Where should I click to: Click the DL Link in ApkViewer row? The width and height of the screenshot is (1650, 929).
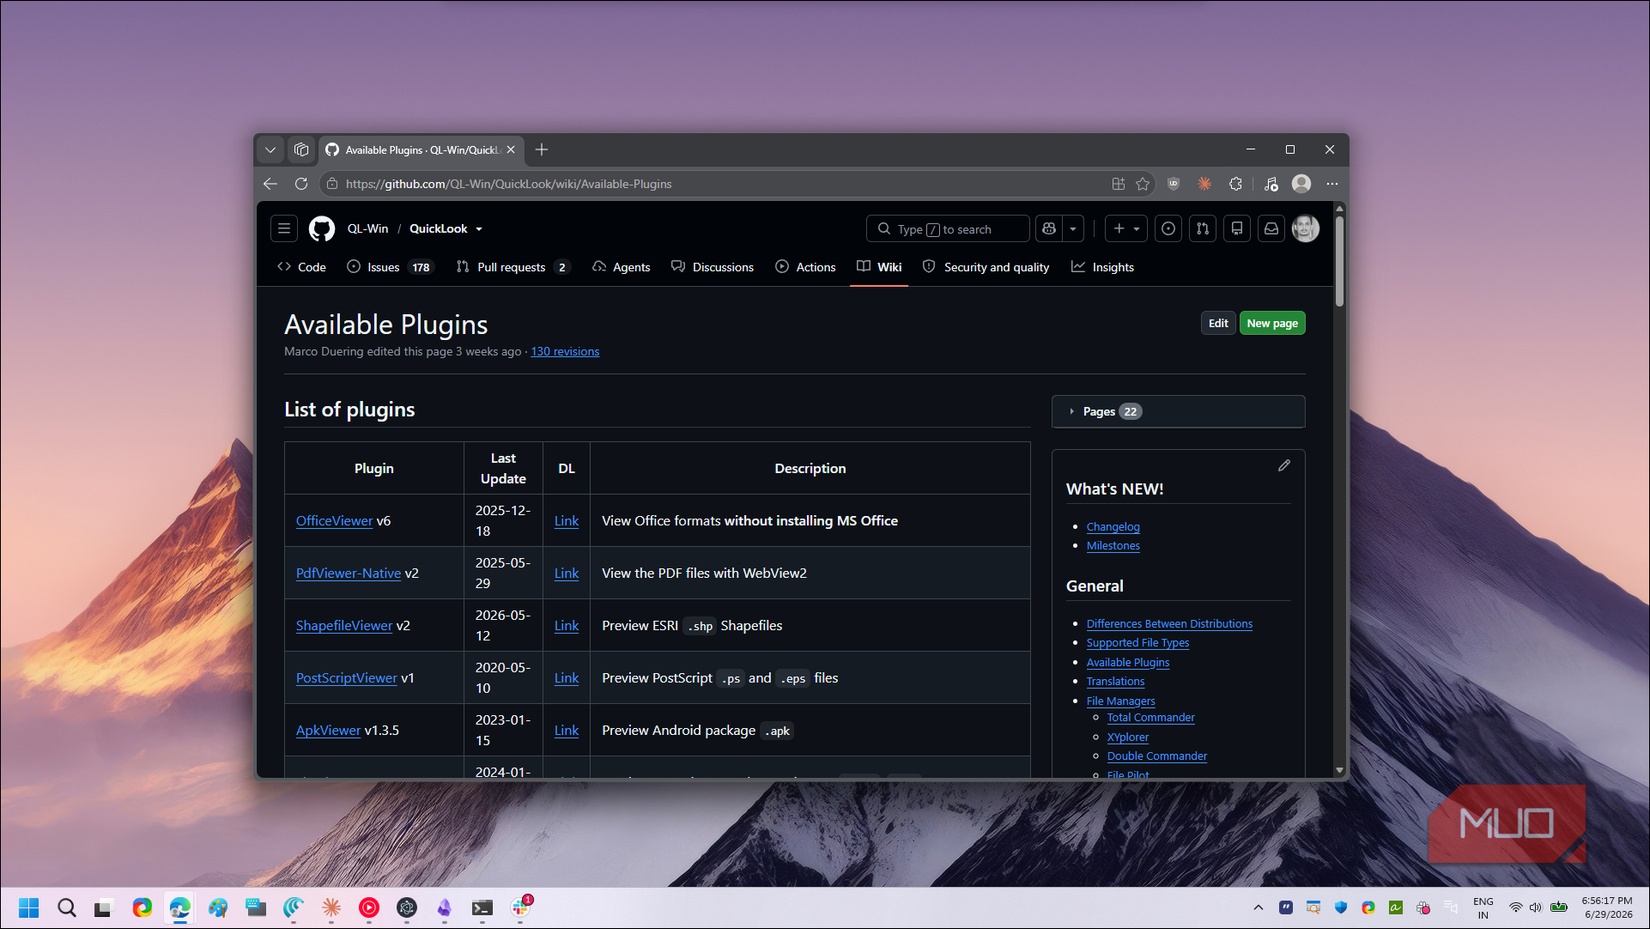566,730
